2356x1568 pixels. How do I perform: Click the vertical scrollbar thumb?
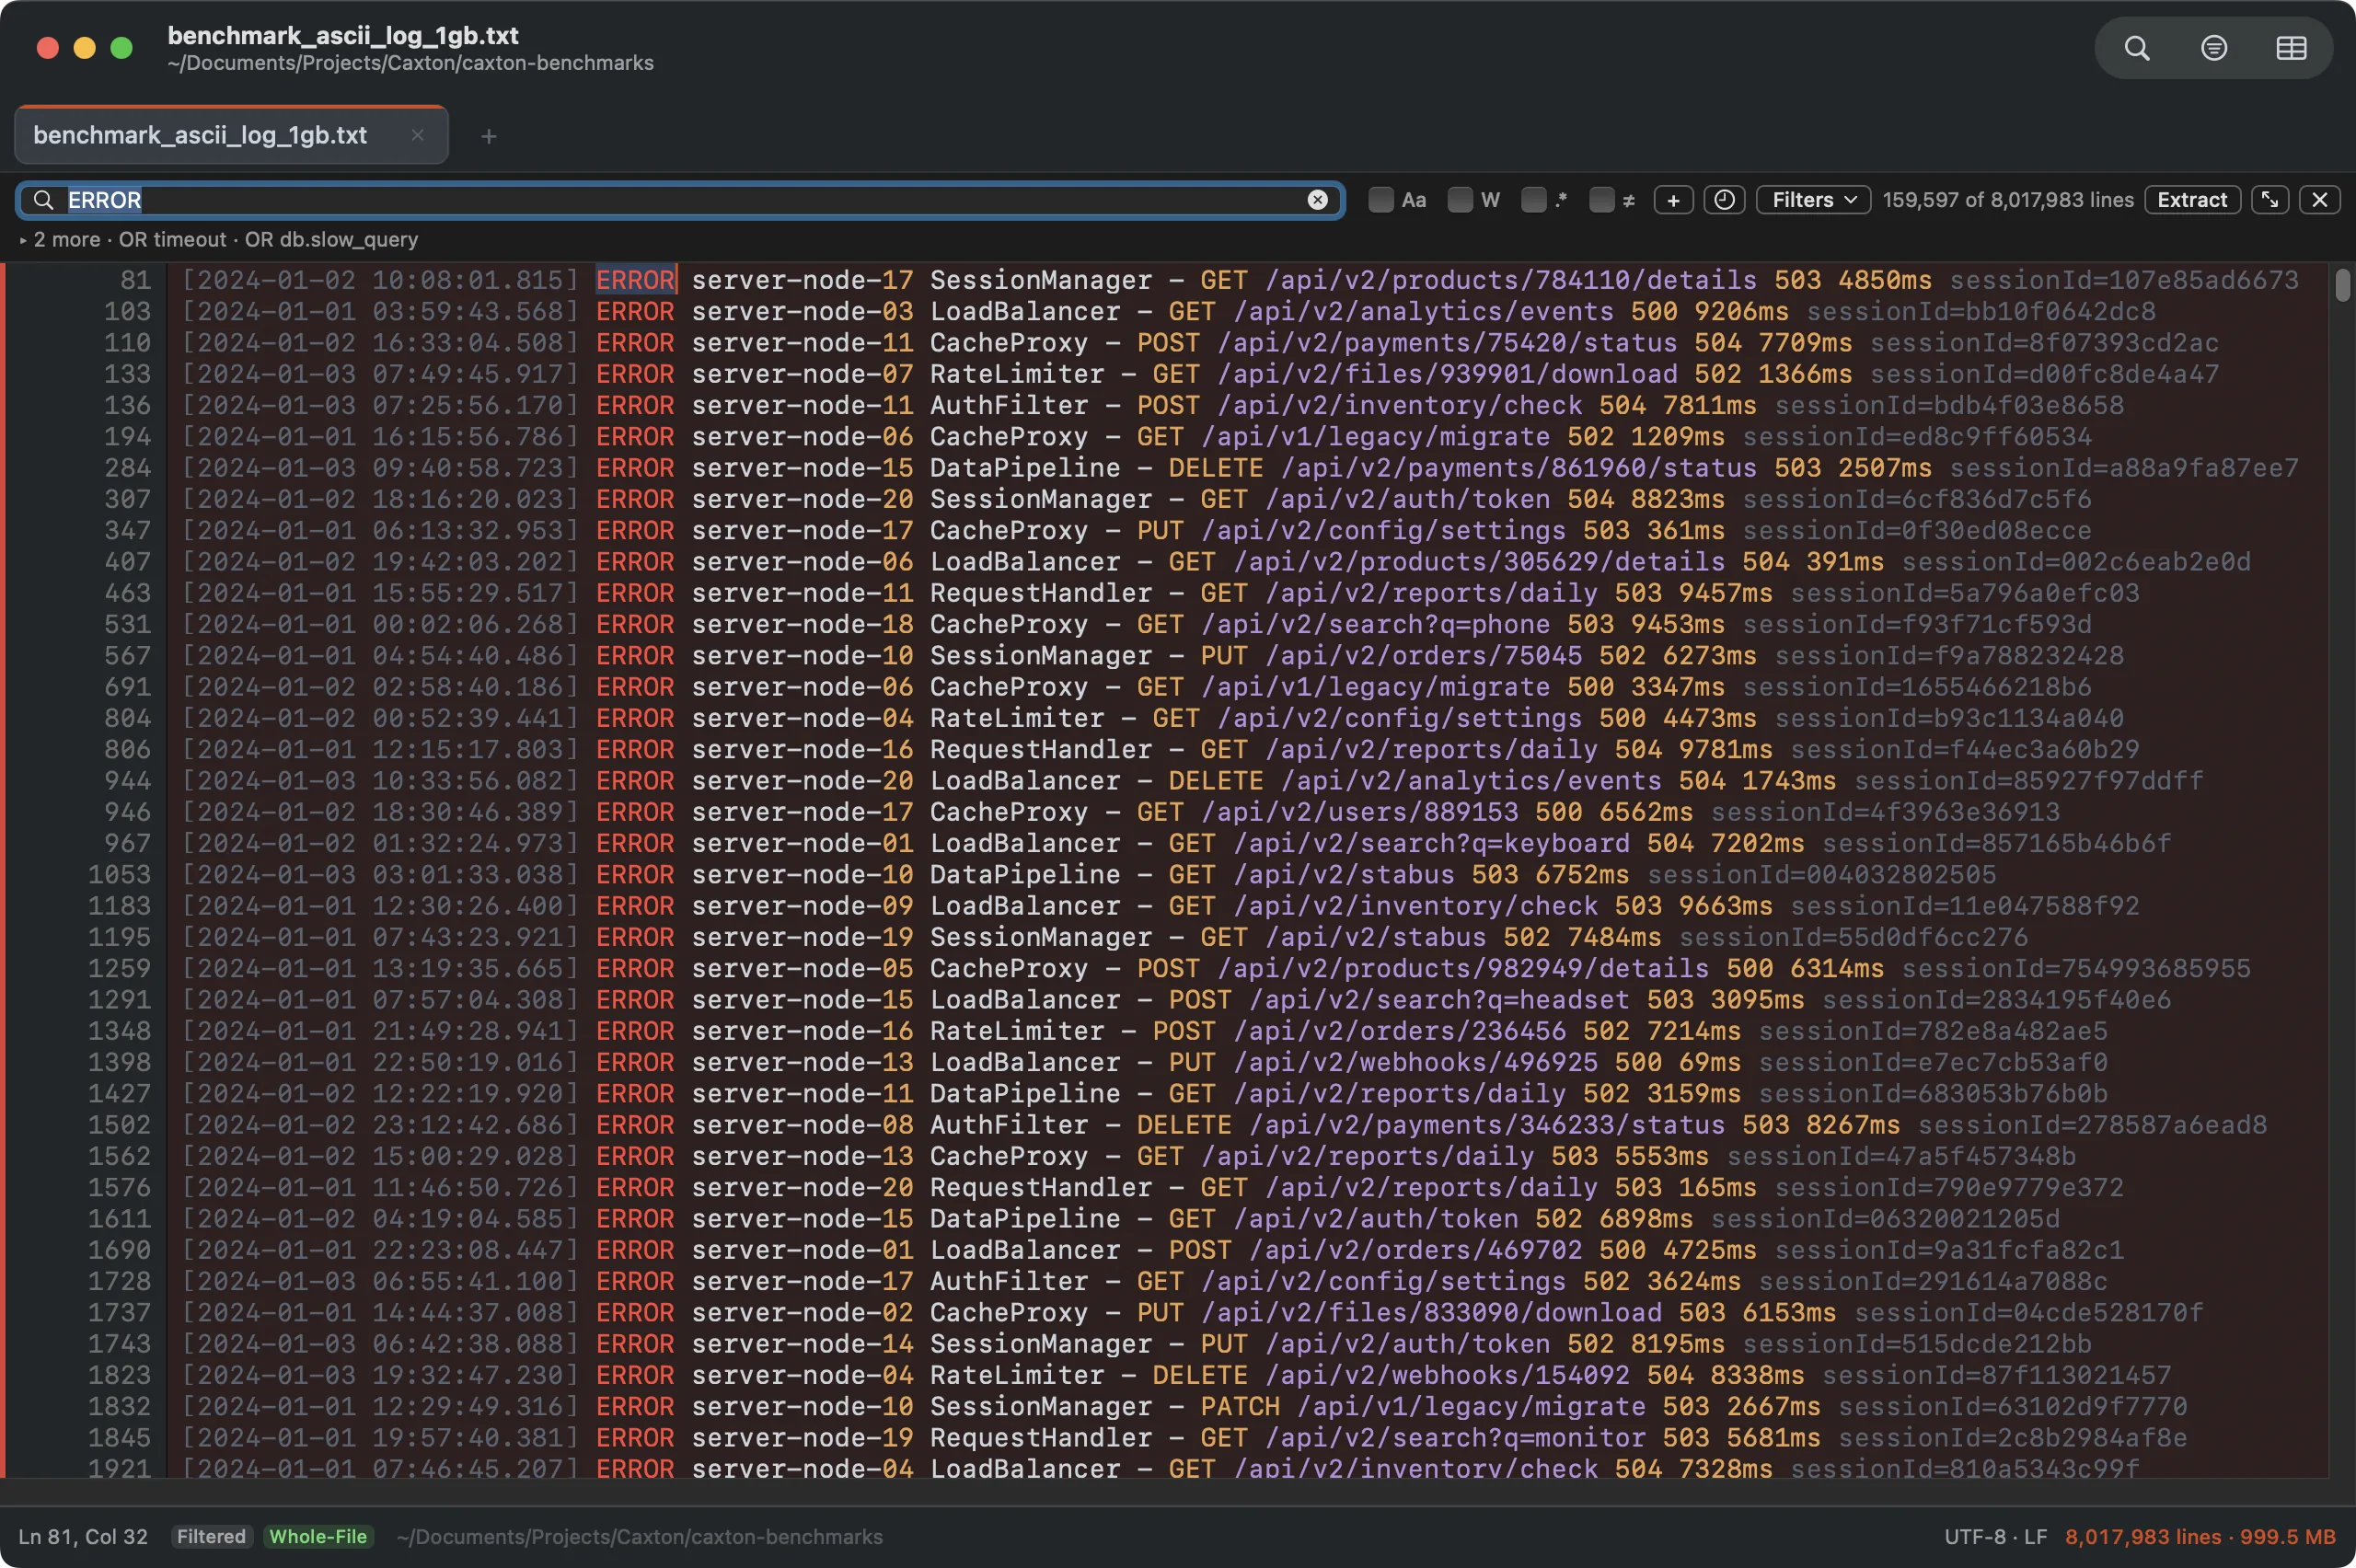pyautogui.click(x=2342, y=284)
